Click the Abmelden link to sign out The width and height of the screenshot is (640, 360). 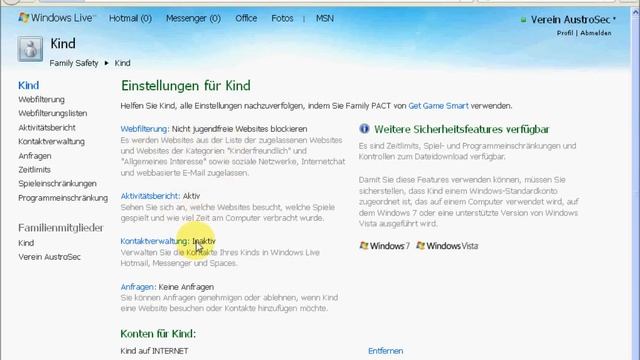[596, 33]
